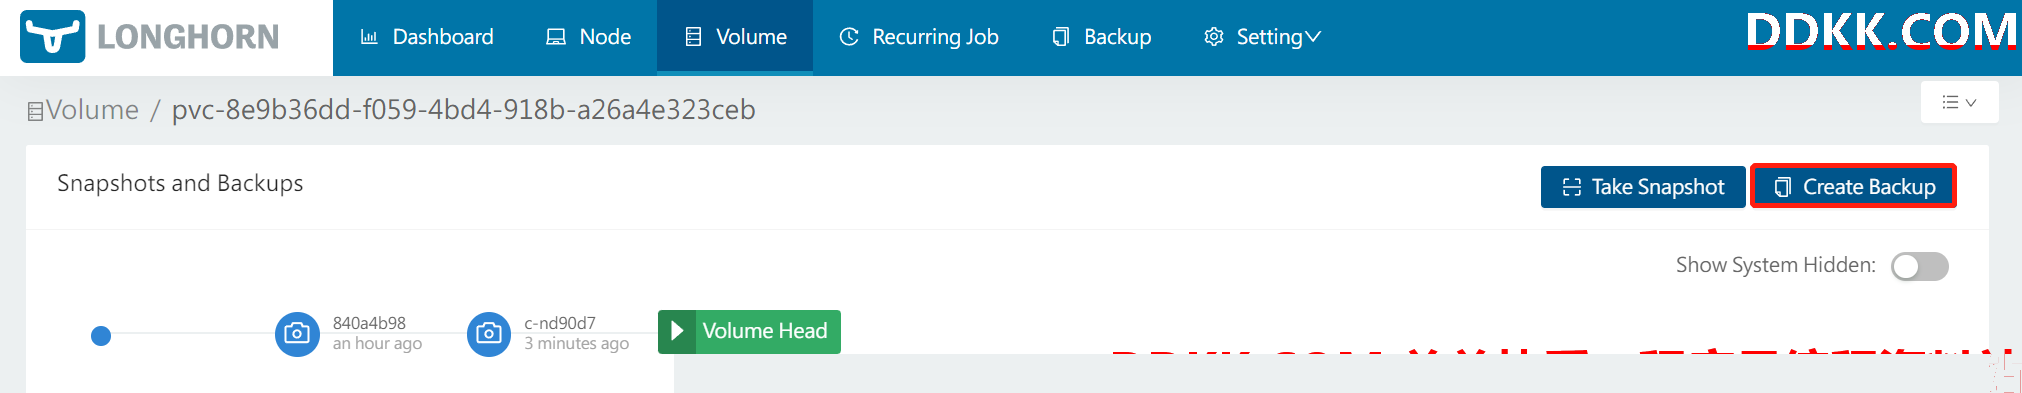Select the Volume Head label

tap(764, 331)
